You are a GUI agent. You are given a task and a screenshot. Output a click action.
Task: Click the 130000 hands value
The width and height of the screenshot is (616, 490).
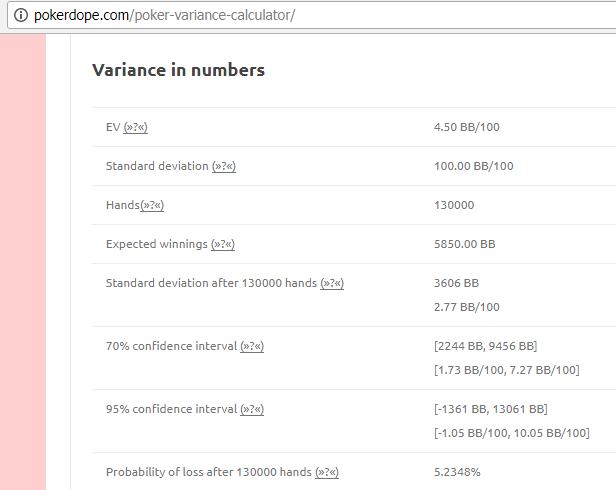[454, 205]
